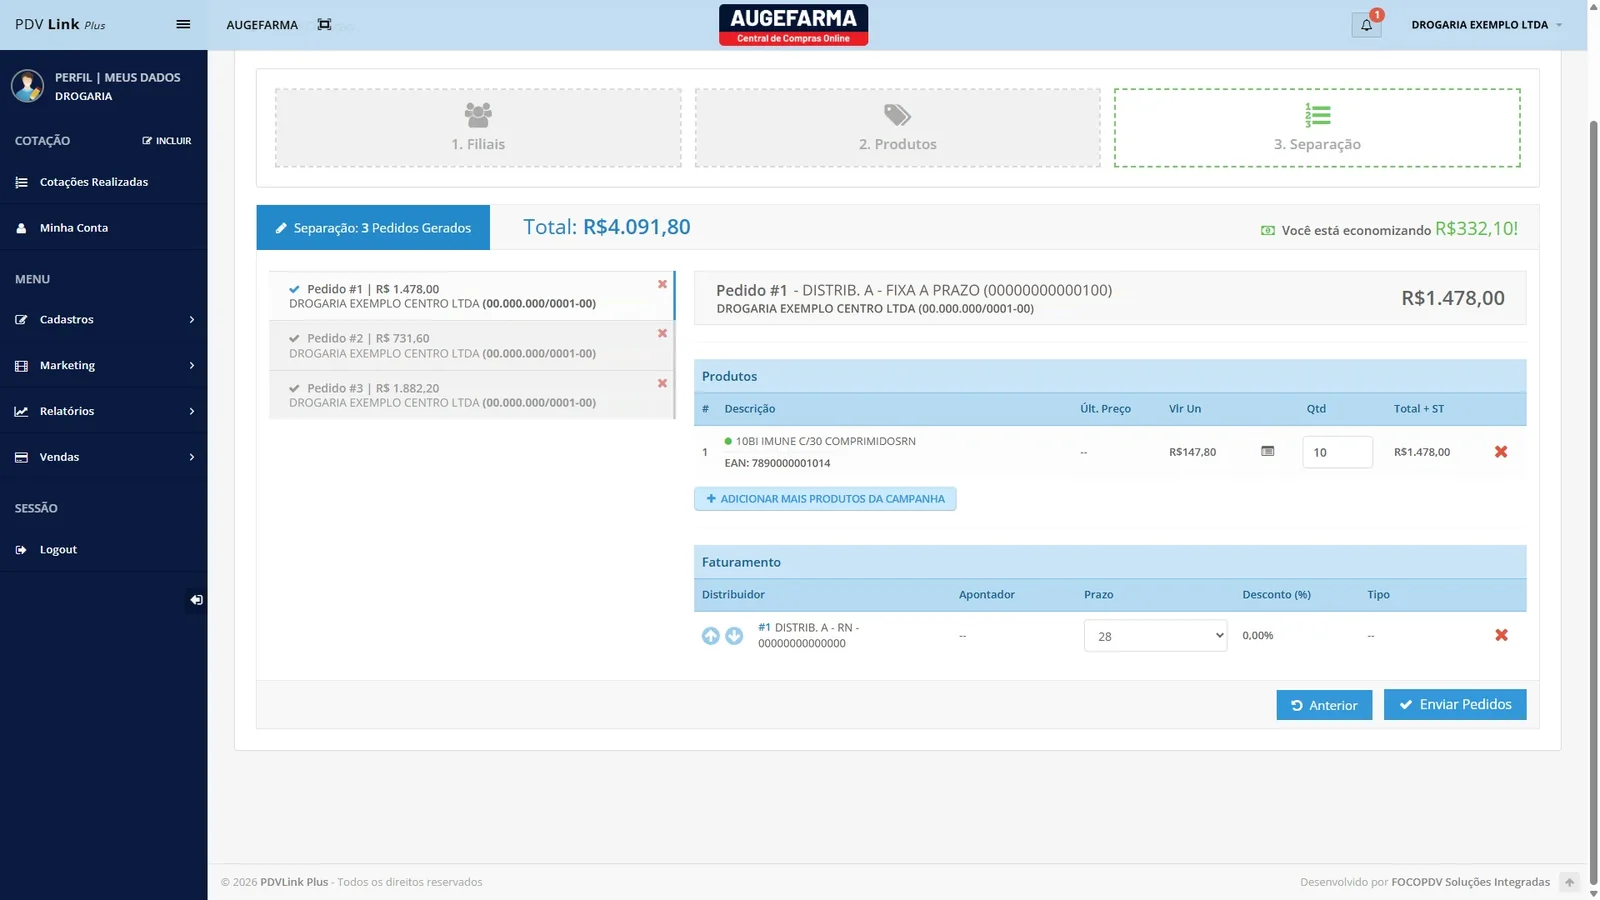Screen dimensions: 1600x900
Task: Expand the Relatórios menu
Action: click(104, 411)
